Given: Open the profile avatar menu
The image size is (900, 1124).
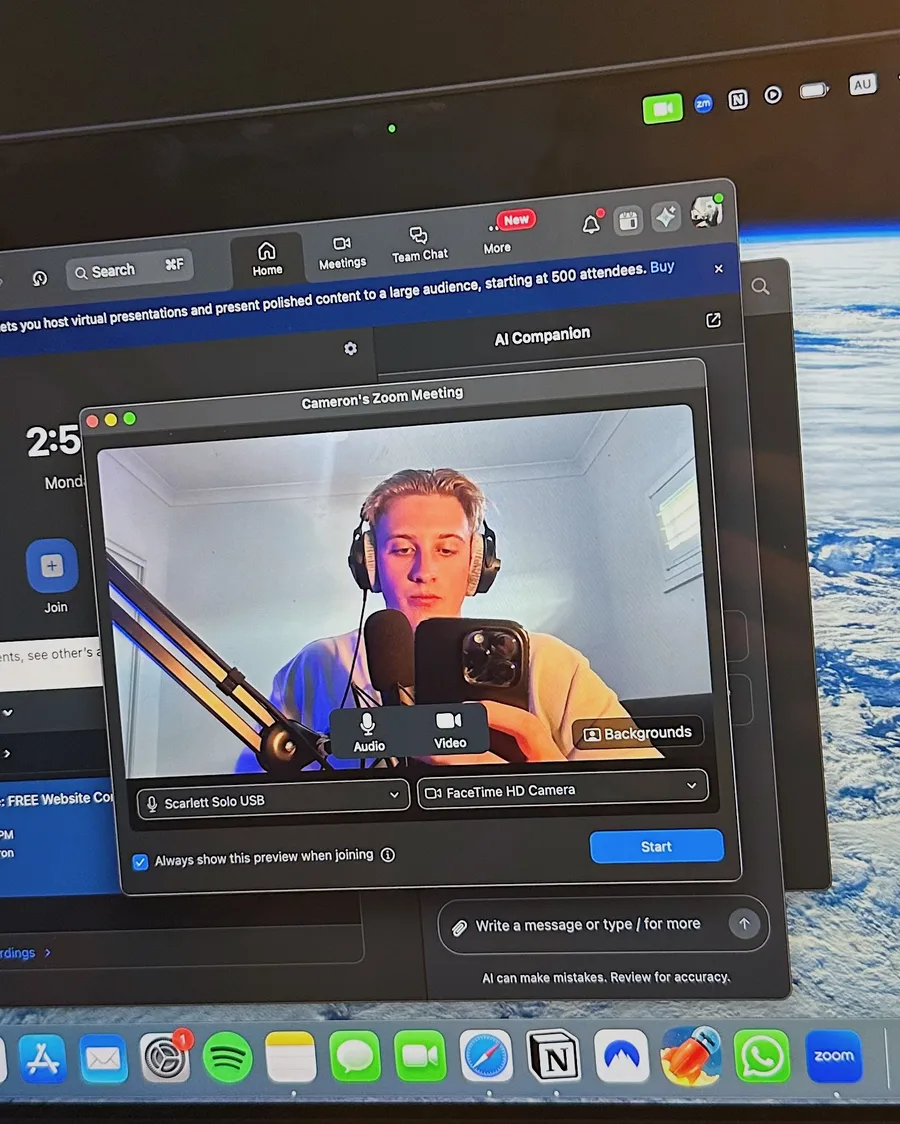Looking at the screenshot, I should 707,211.
